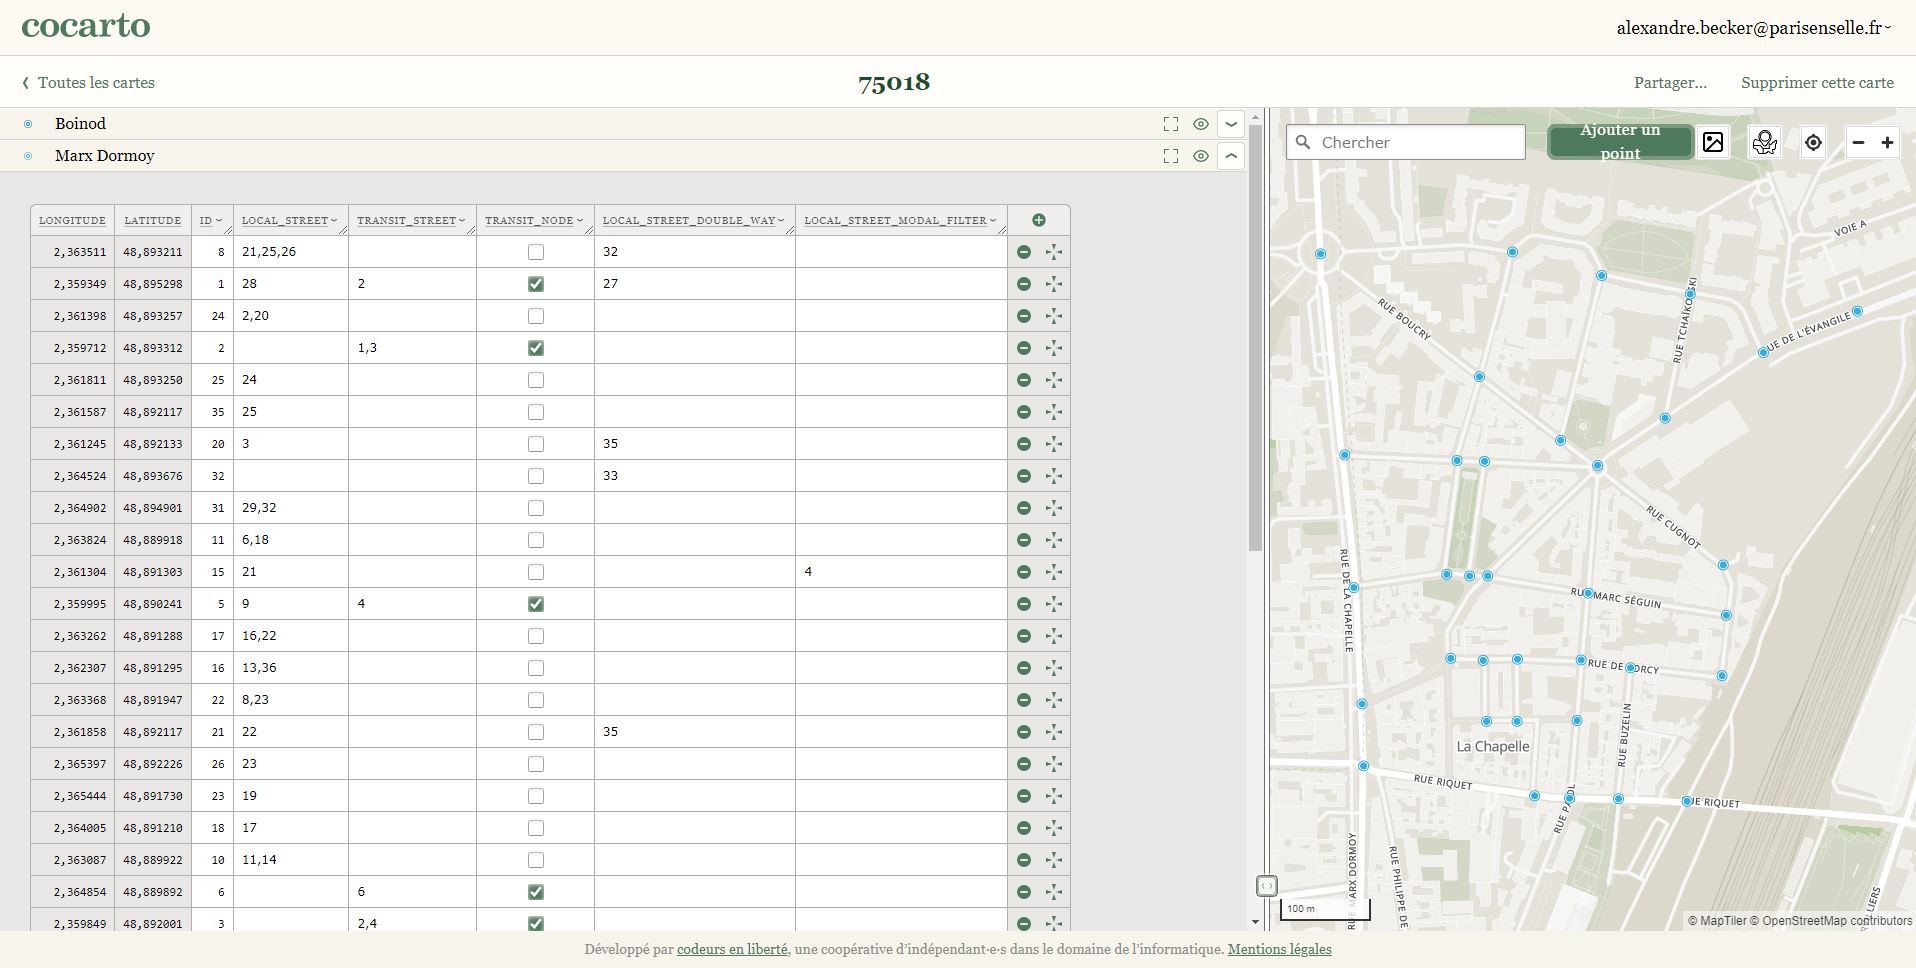The image size is (1916, 968).
Task: Click the cocarto logo
Action: pos(86,25)
